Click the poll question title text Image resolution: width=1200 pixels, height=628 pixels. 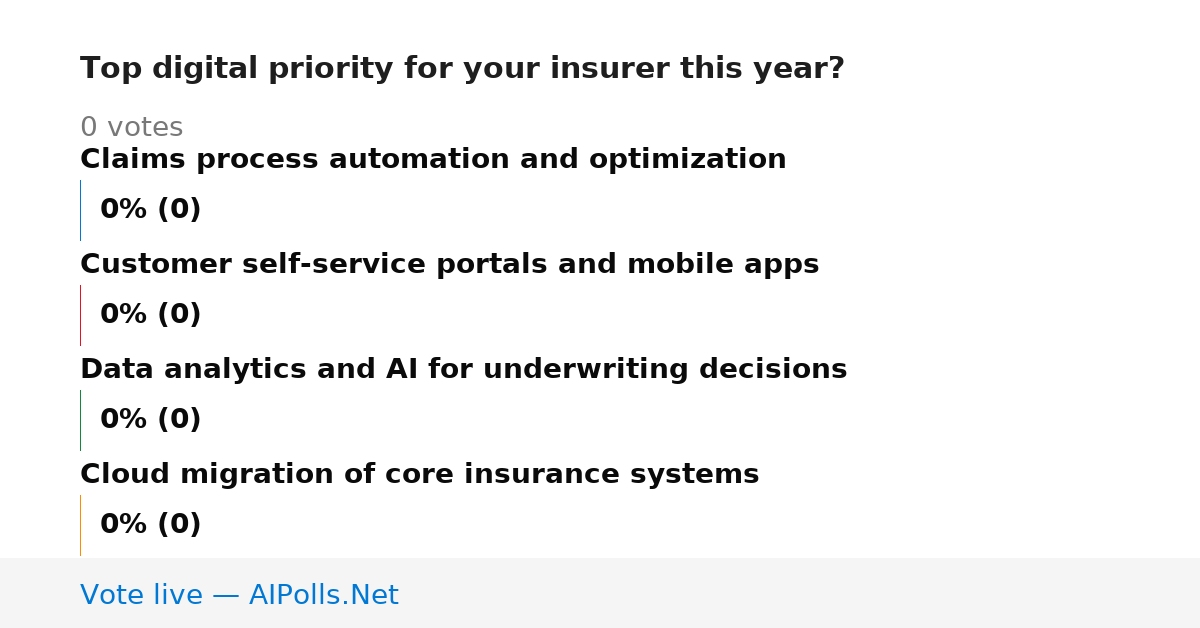(x=462, y=69)
